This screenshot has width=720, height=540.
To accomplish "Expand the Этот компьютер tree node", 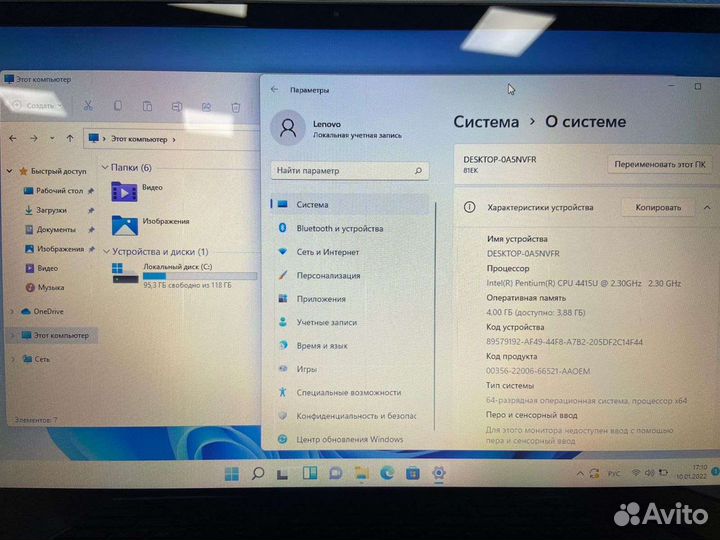I will [x=12, y=335].
